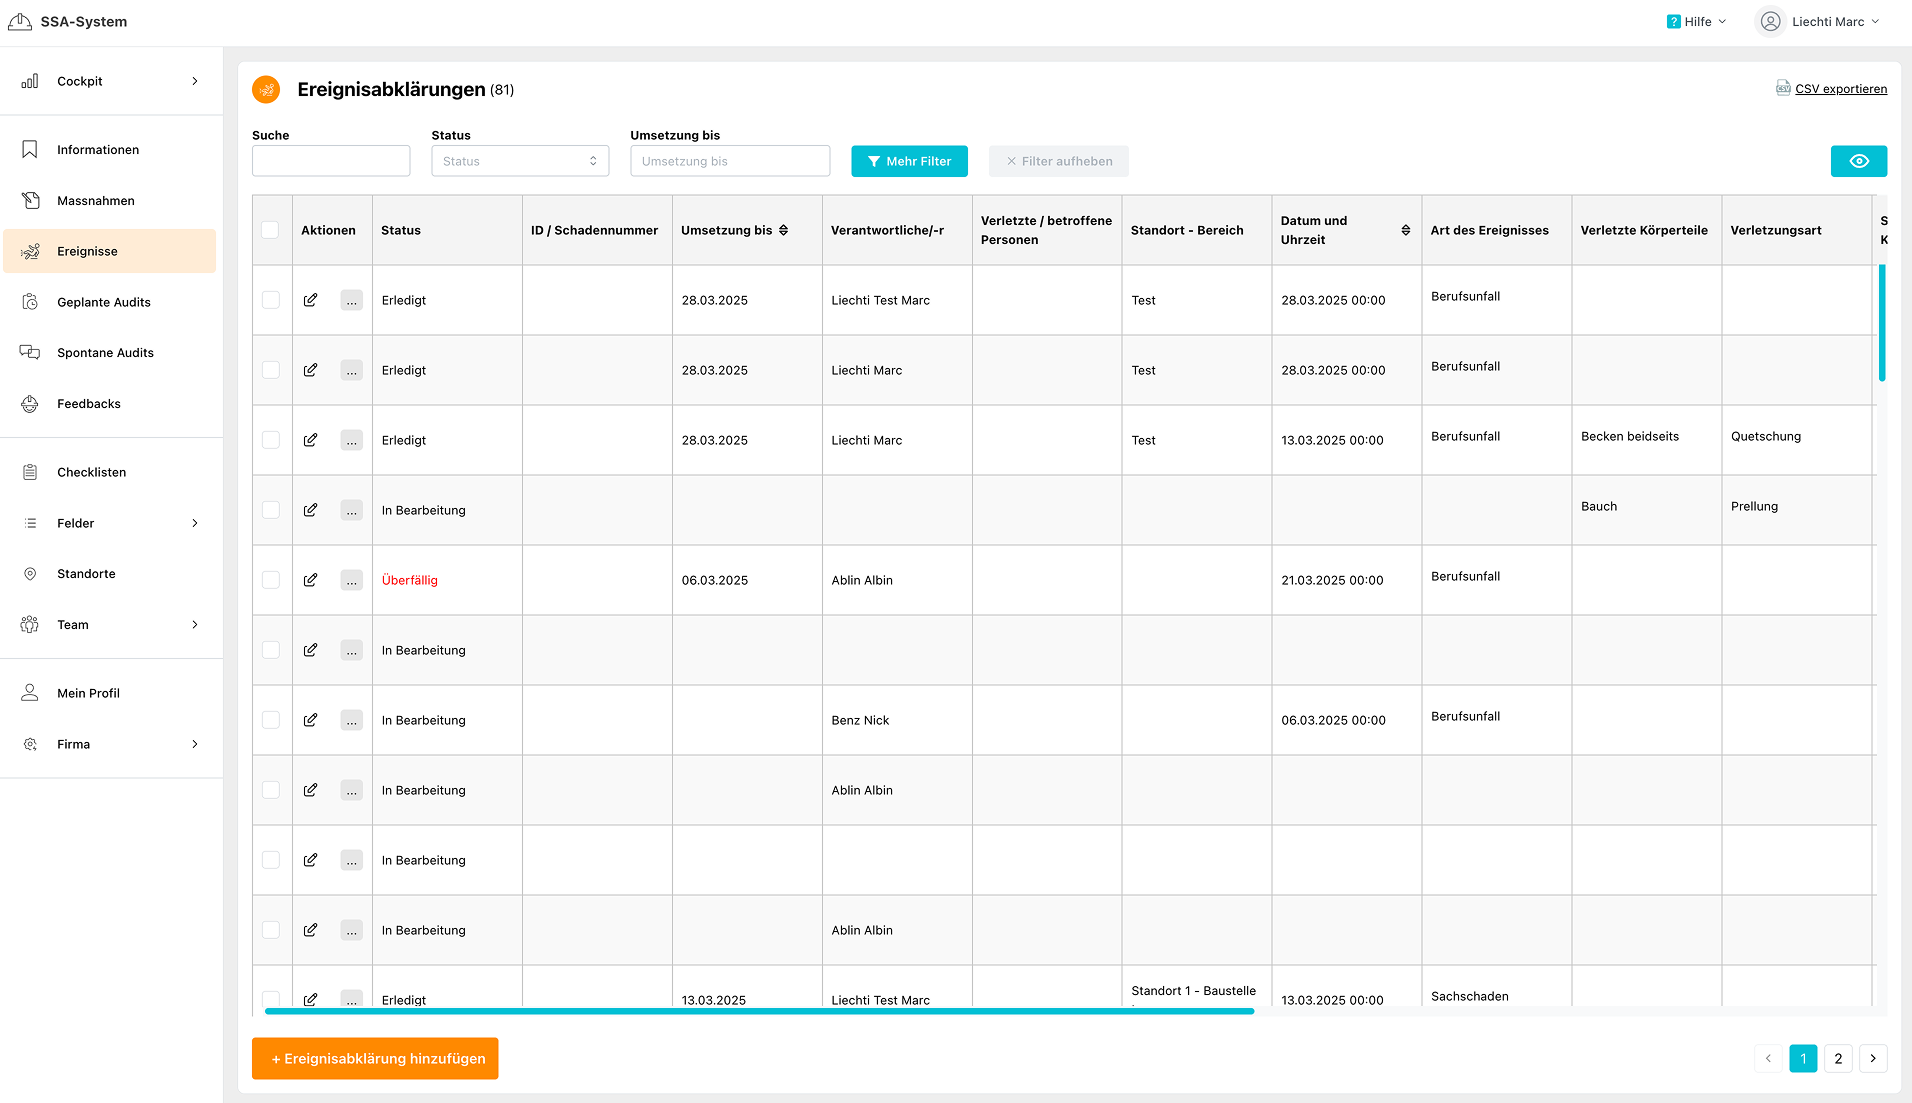Tick the checkbox of the Überfällig row
Screen dimensions: 1912x1103
tap(270, 580)
